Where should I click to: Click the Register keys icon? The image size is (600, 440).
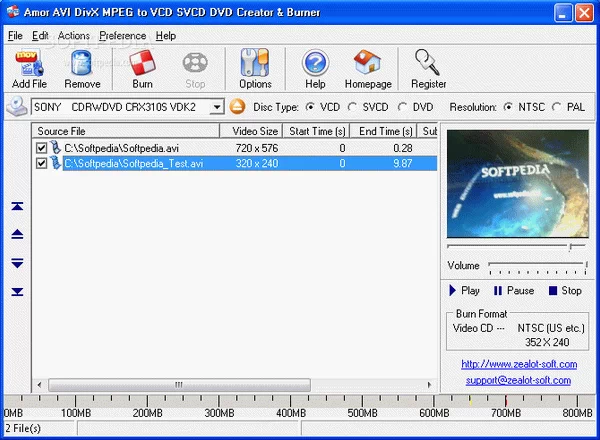(427, 62)
